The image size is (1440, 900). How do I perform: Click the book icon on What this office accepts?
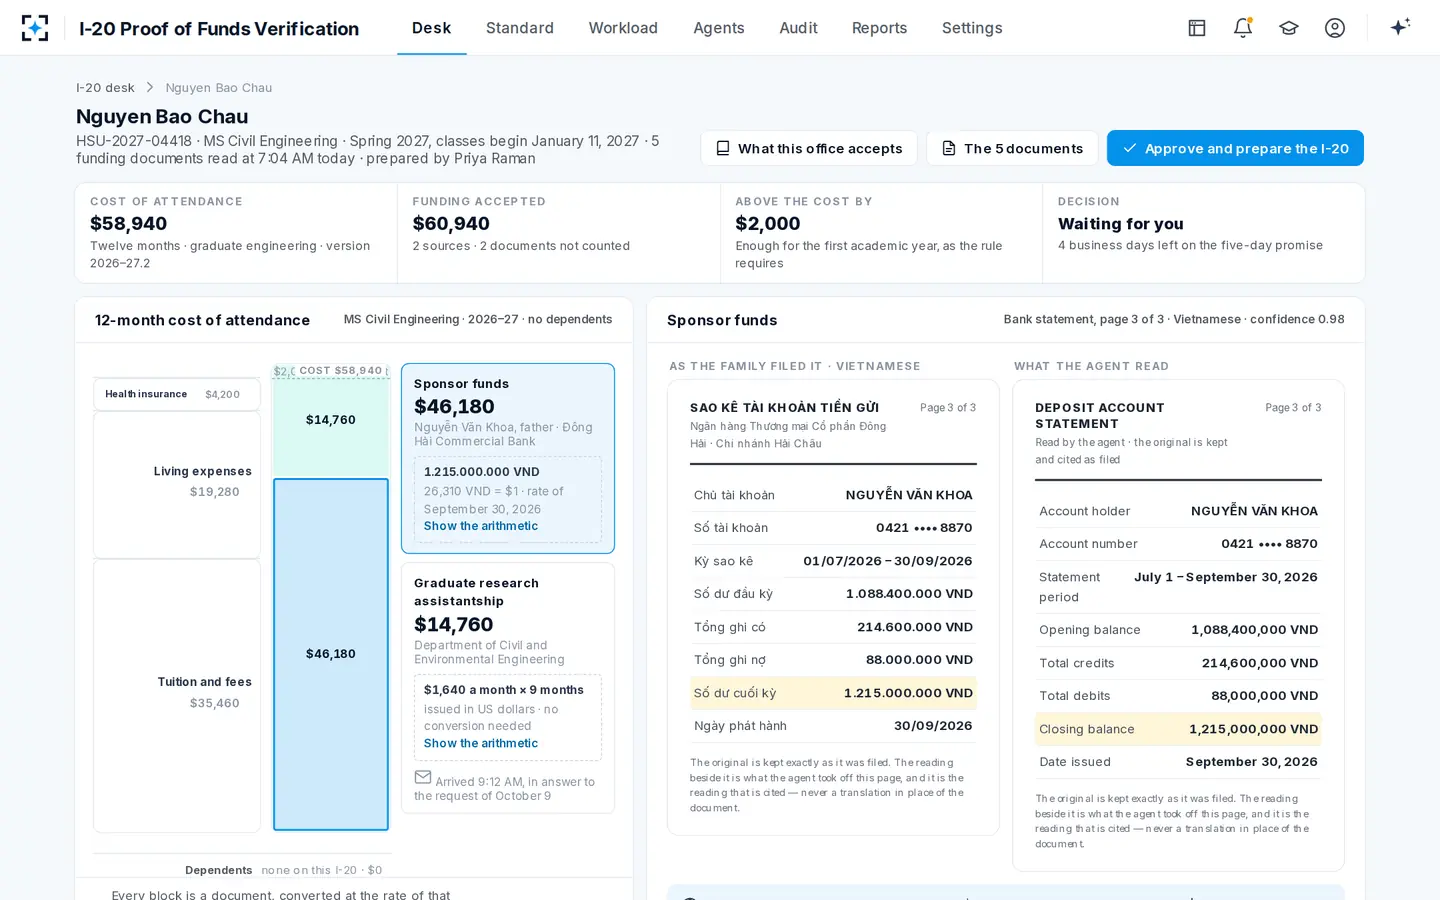tap(723, 148)
